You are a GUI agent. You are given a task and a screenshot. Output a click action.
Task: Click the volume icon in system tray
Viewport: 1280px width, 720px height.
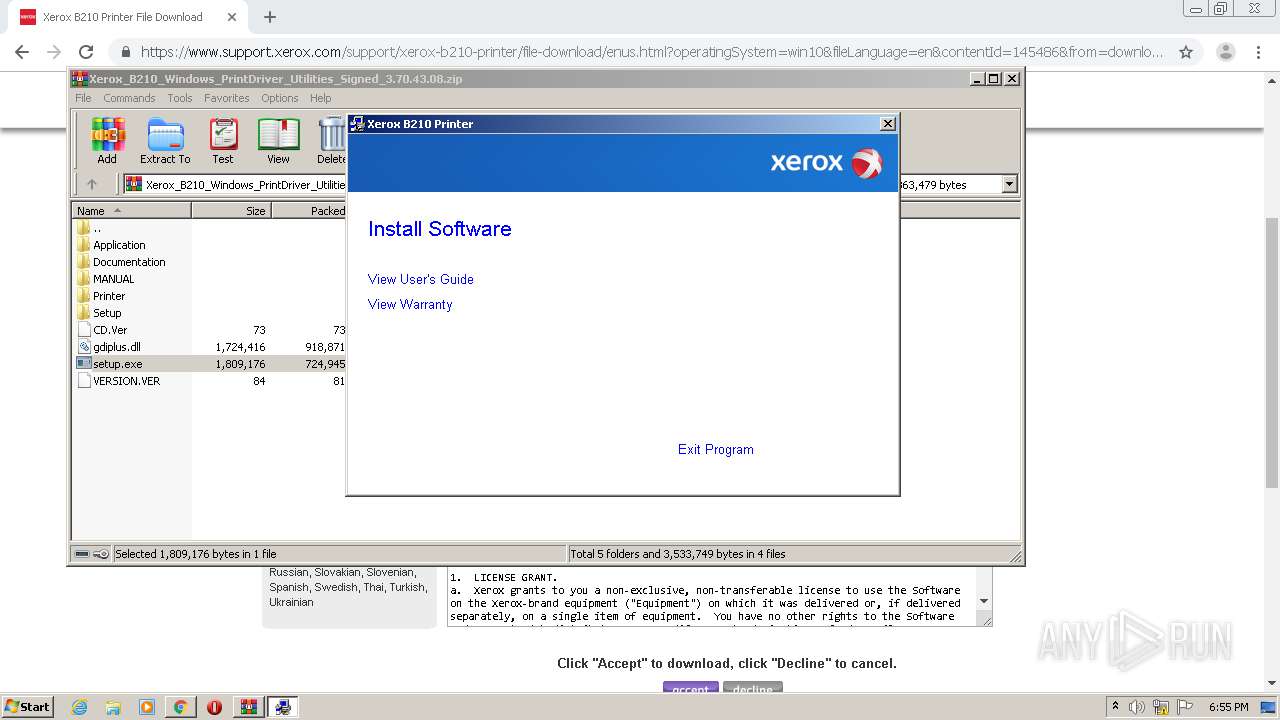tap(1137, 707)
